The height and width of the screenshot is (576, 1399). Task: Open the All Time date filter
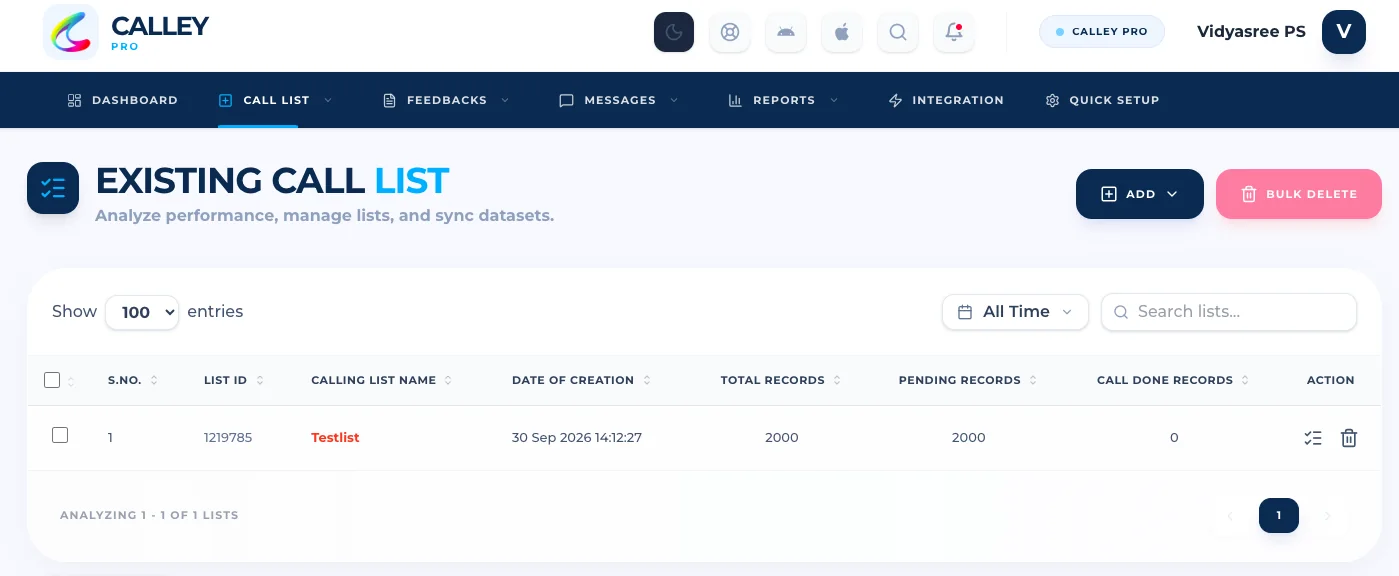click(1015, 312)
